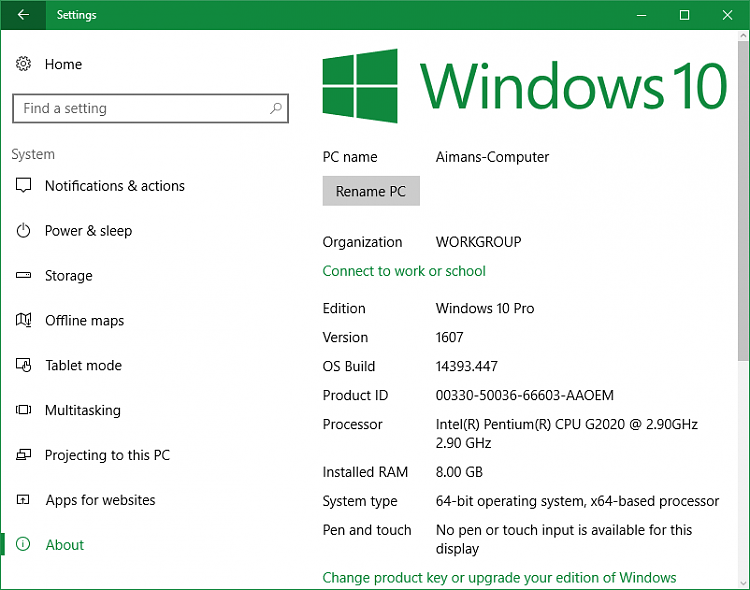The height and width of the screenshot is (590, 750).
Task: Select the Storage section
Action: coord(68,276)
